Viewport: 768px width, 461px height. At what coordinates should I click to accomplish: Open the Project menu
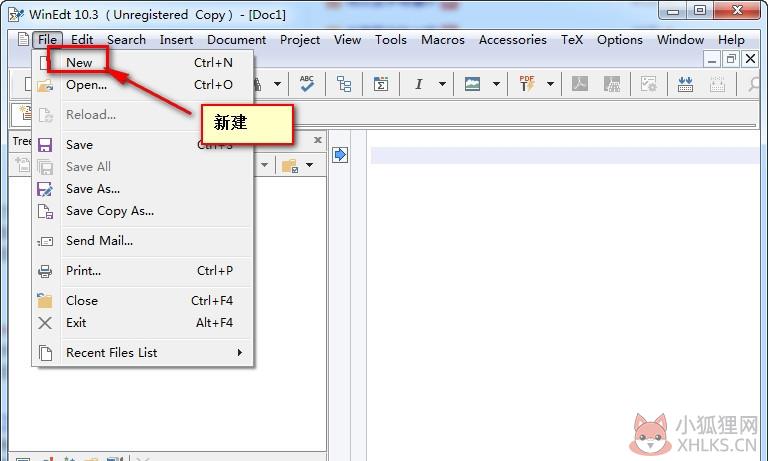coord(300,40)
